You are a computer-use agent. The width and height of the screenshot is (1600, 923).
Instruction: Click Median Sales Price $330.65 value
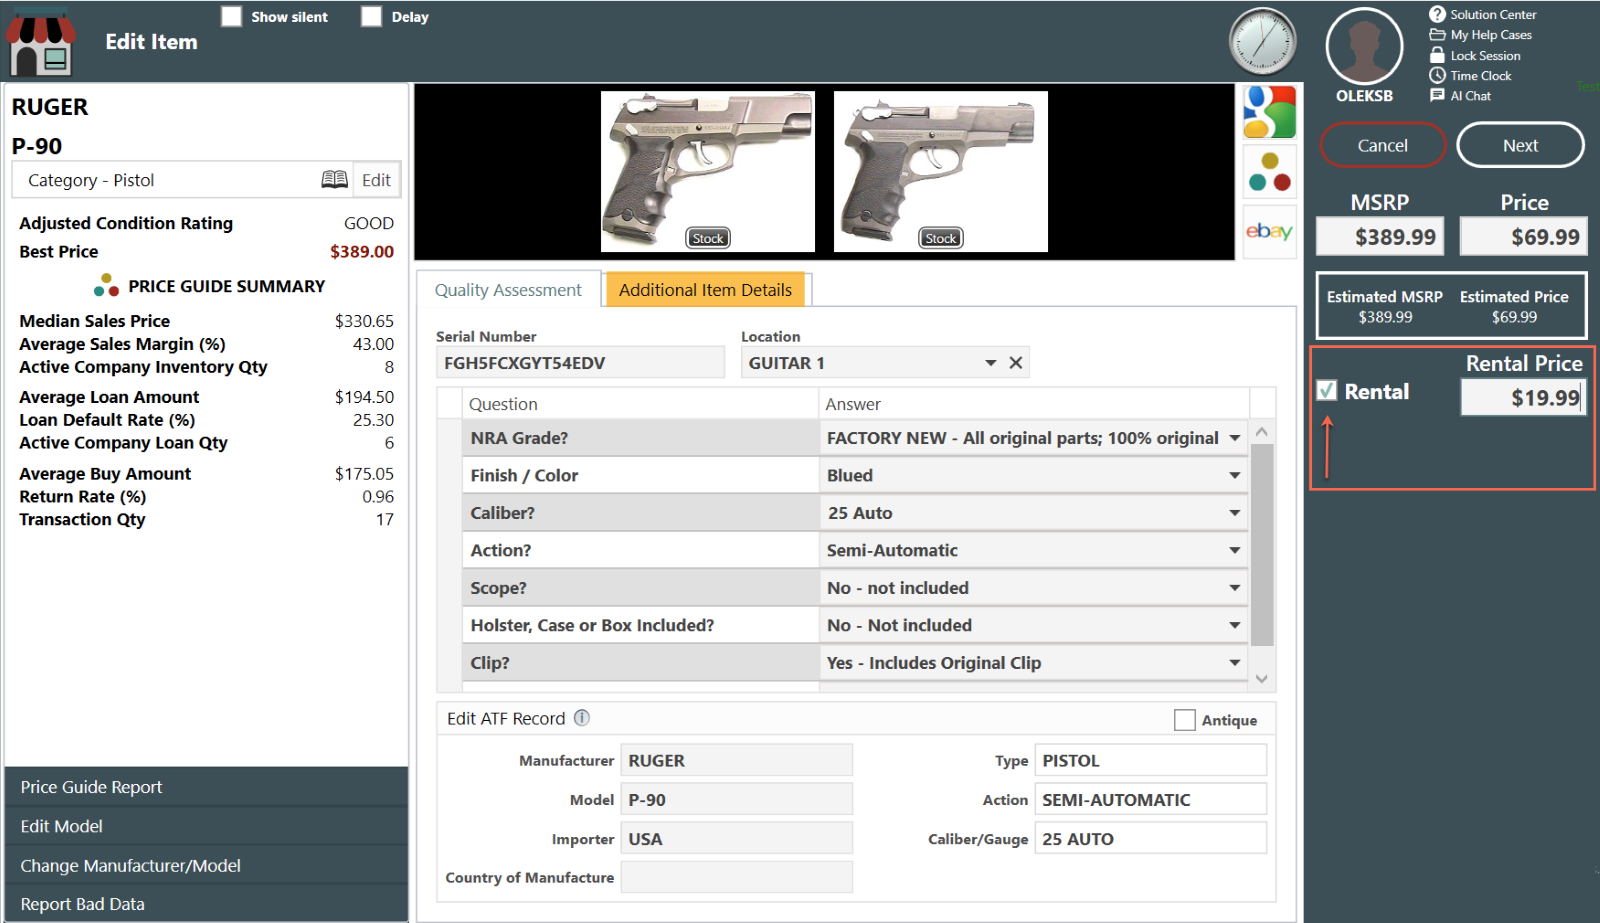pos(364,321)
